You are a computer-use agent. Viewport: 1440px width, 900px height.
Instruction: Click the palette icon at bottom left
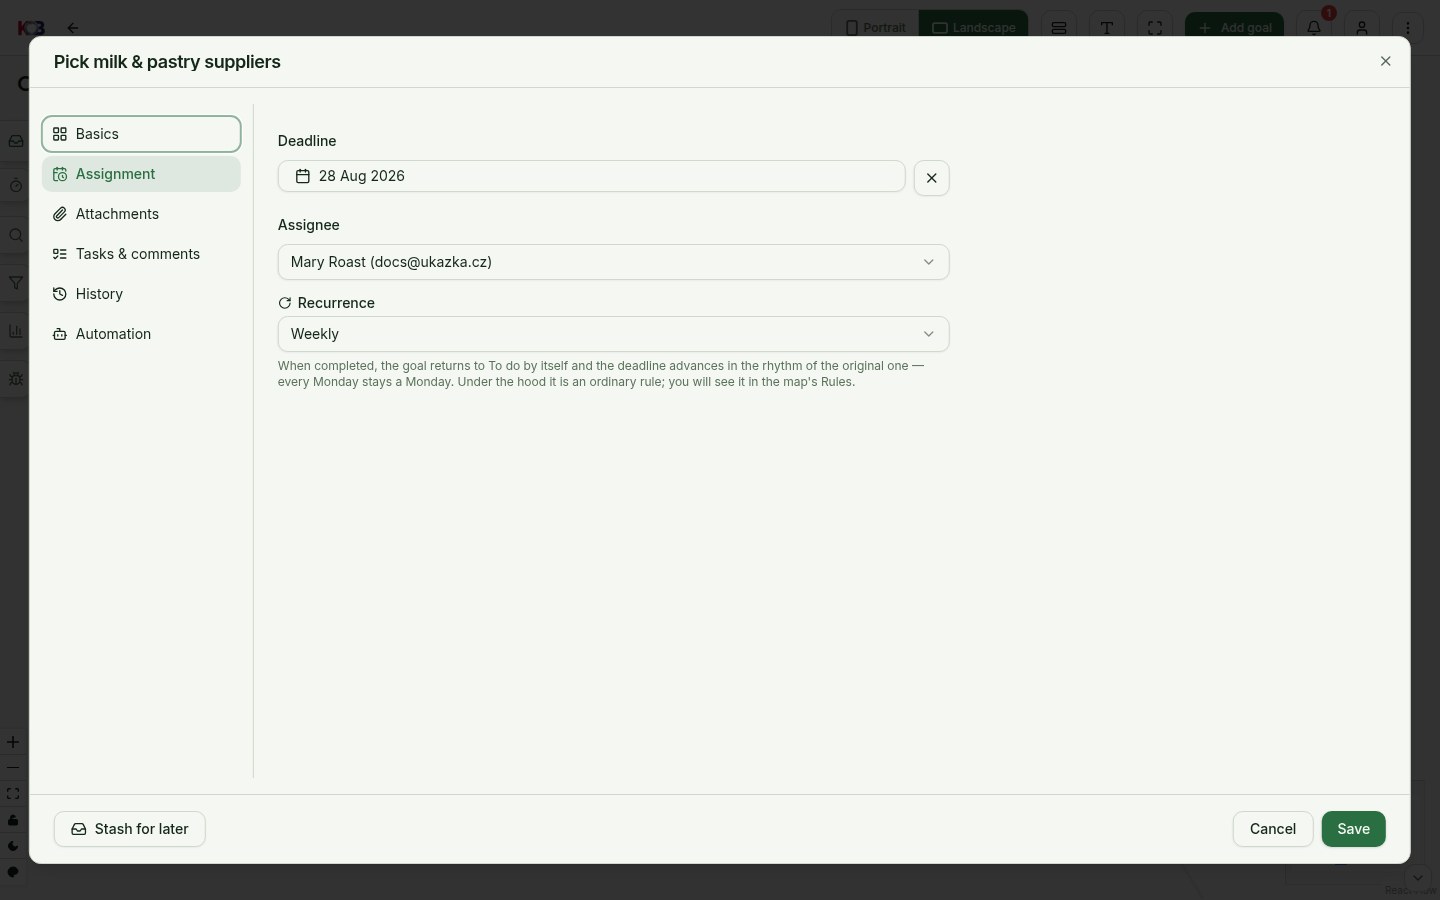click(x=13, y=872)
